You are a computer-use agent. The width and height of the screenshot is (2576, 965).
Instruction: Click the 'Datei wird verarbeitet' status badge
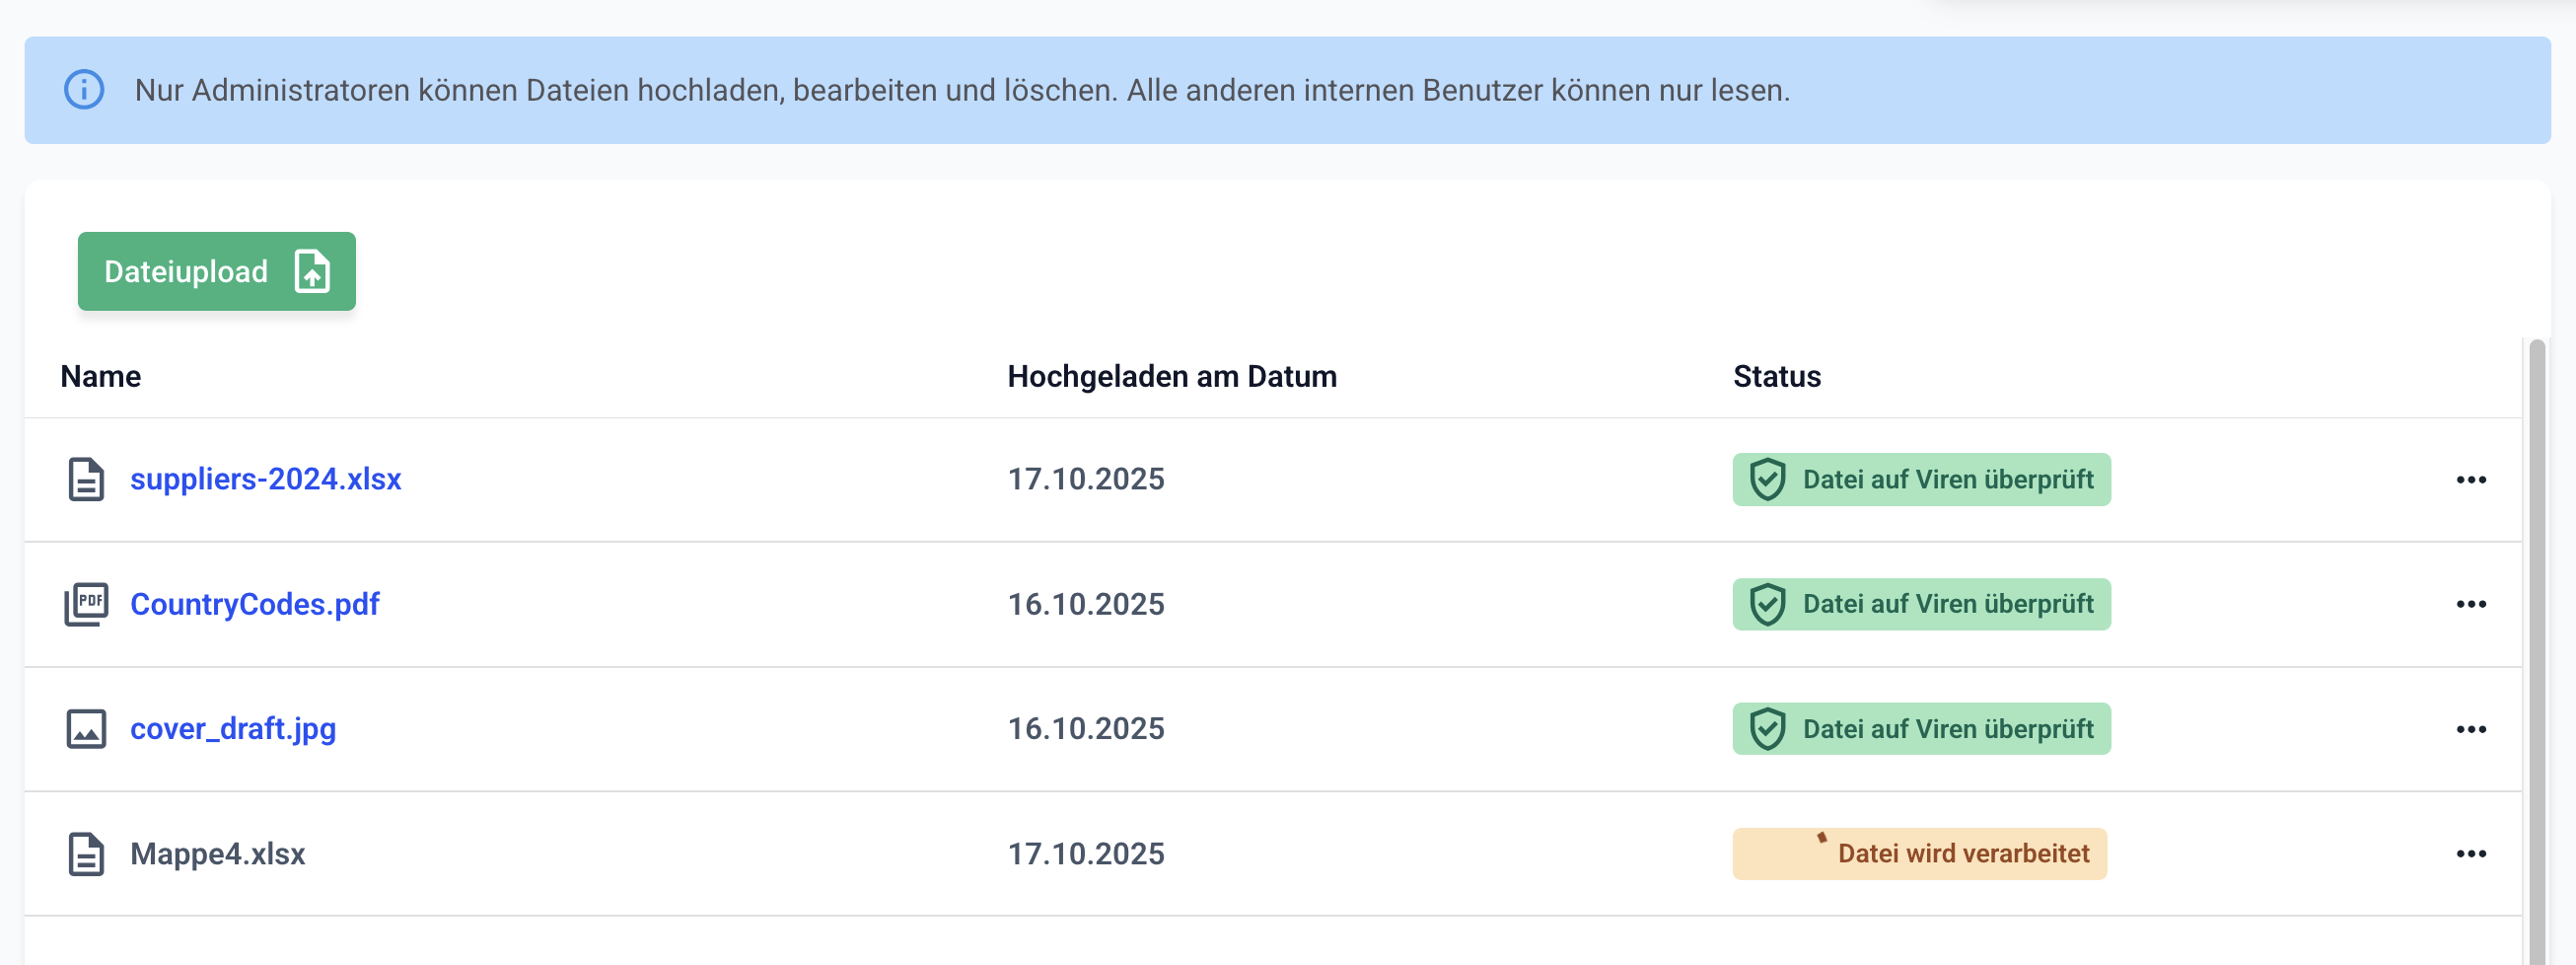(x=1918, y=854)
